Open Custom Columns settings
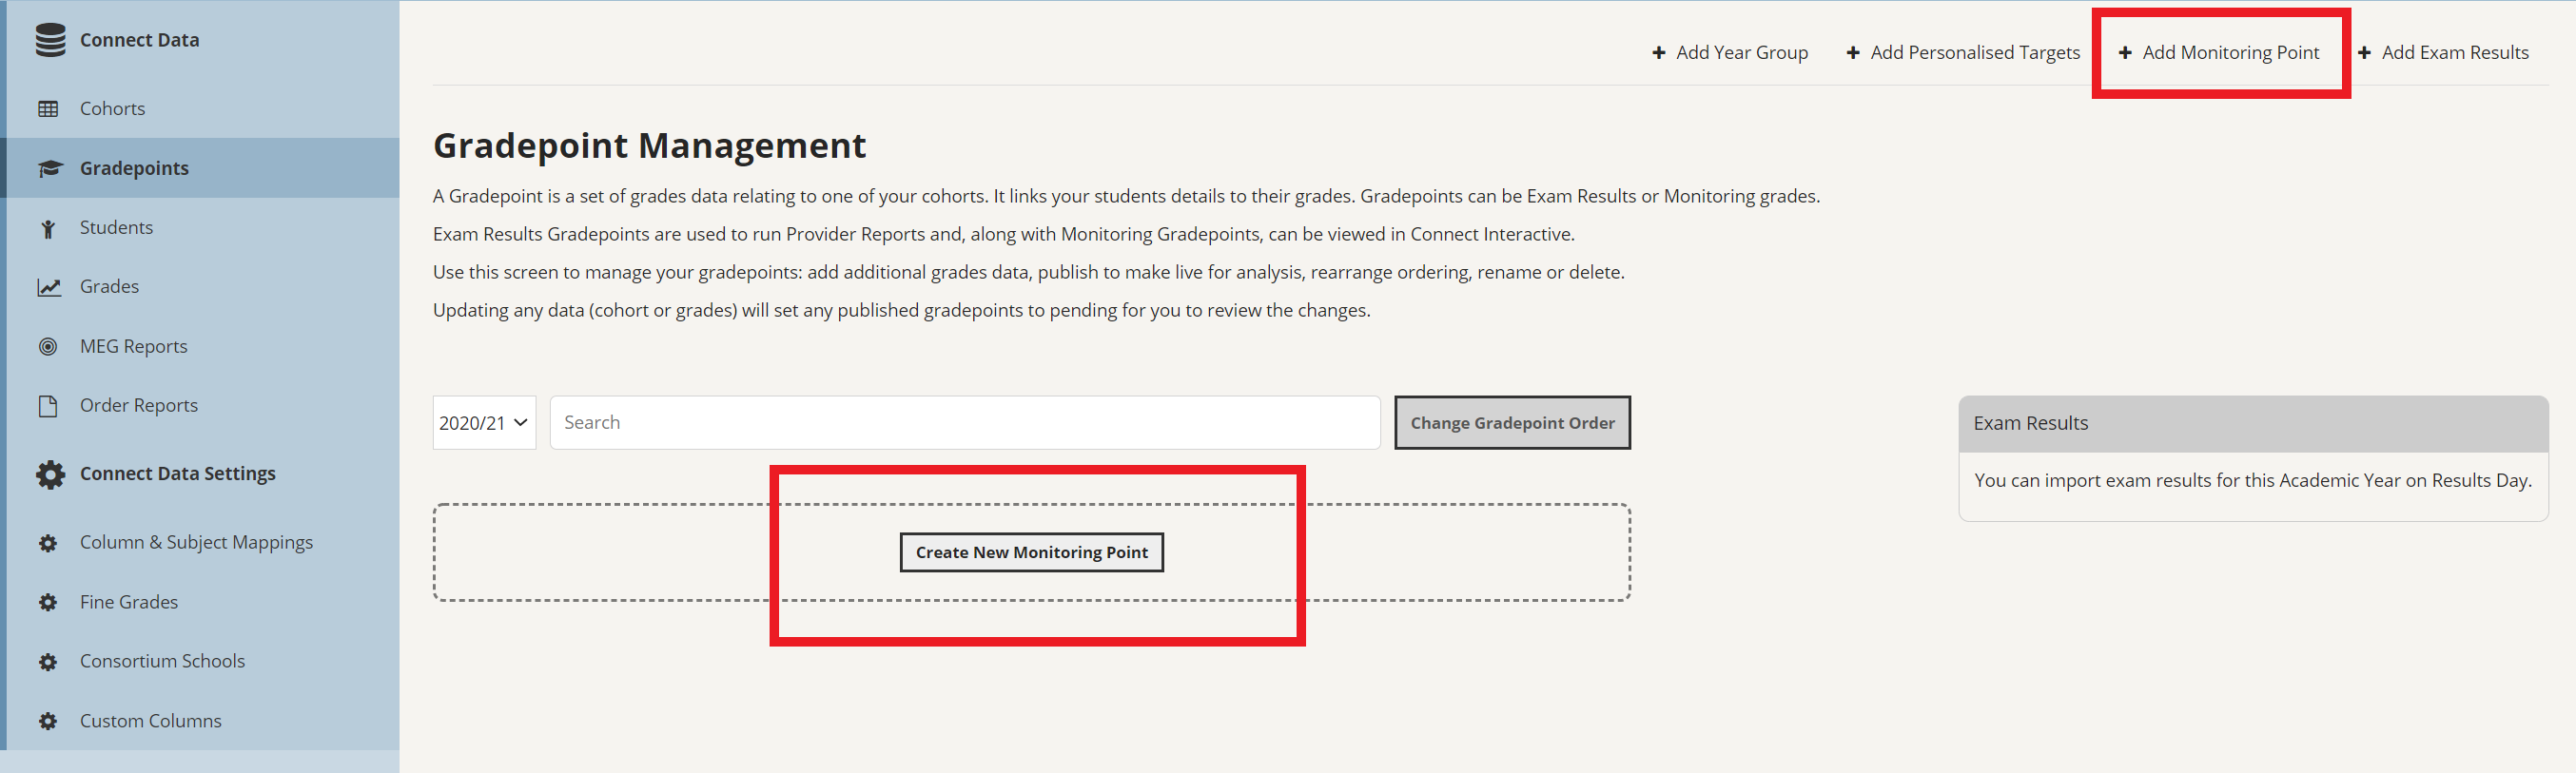Image resolution: width=2576 pixels, height=773 pixels. tap(202, 721)
